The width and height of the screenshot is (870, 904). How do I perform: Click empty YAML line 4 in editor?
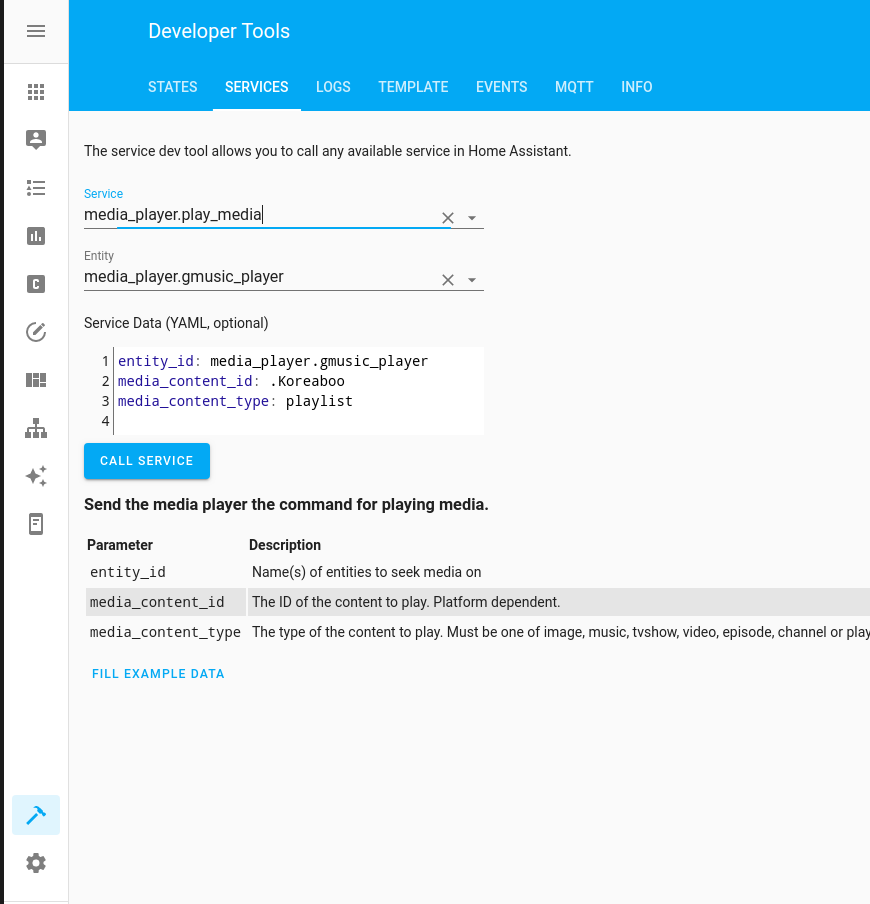[x=298, y=421]
